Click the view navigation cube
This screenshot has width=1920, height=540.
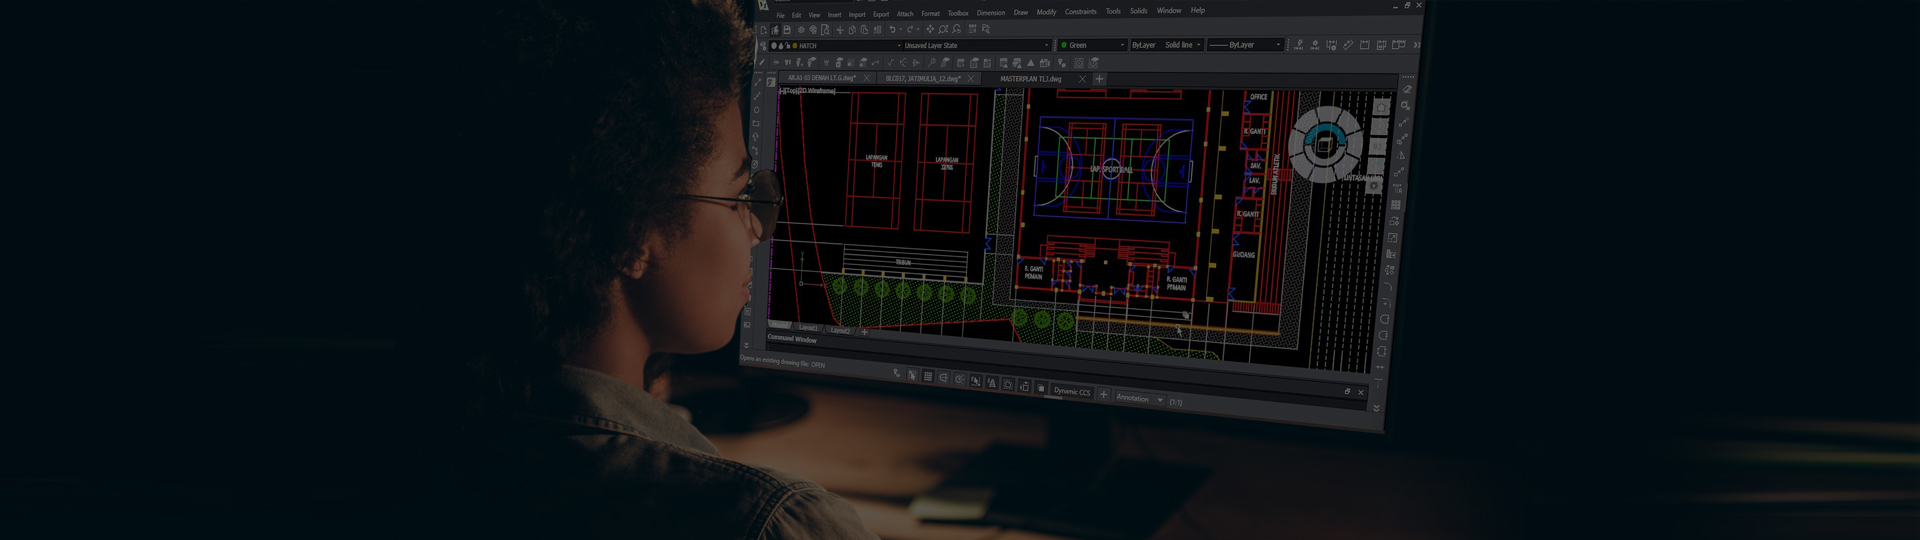point(1325,145)
